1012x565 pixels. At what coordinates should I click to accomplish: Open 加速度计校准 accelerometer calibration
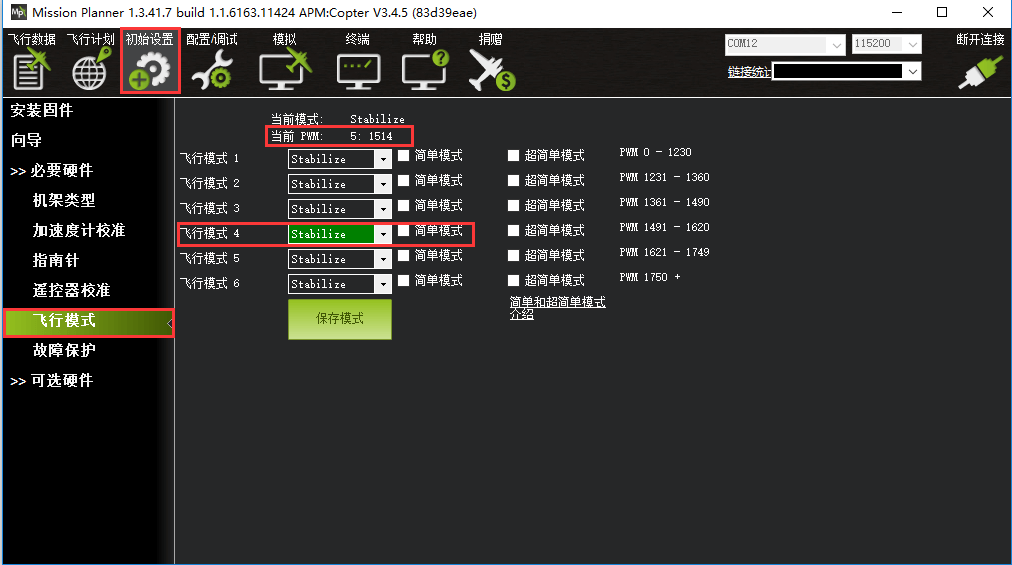tap(79, 231)
